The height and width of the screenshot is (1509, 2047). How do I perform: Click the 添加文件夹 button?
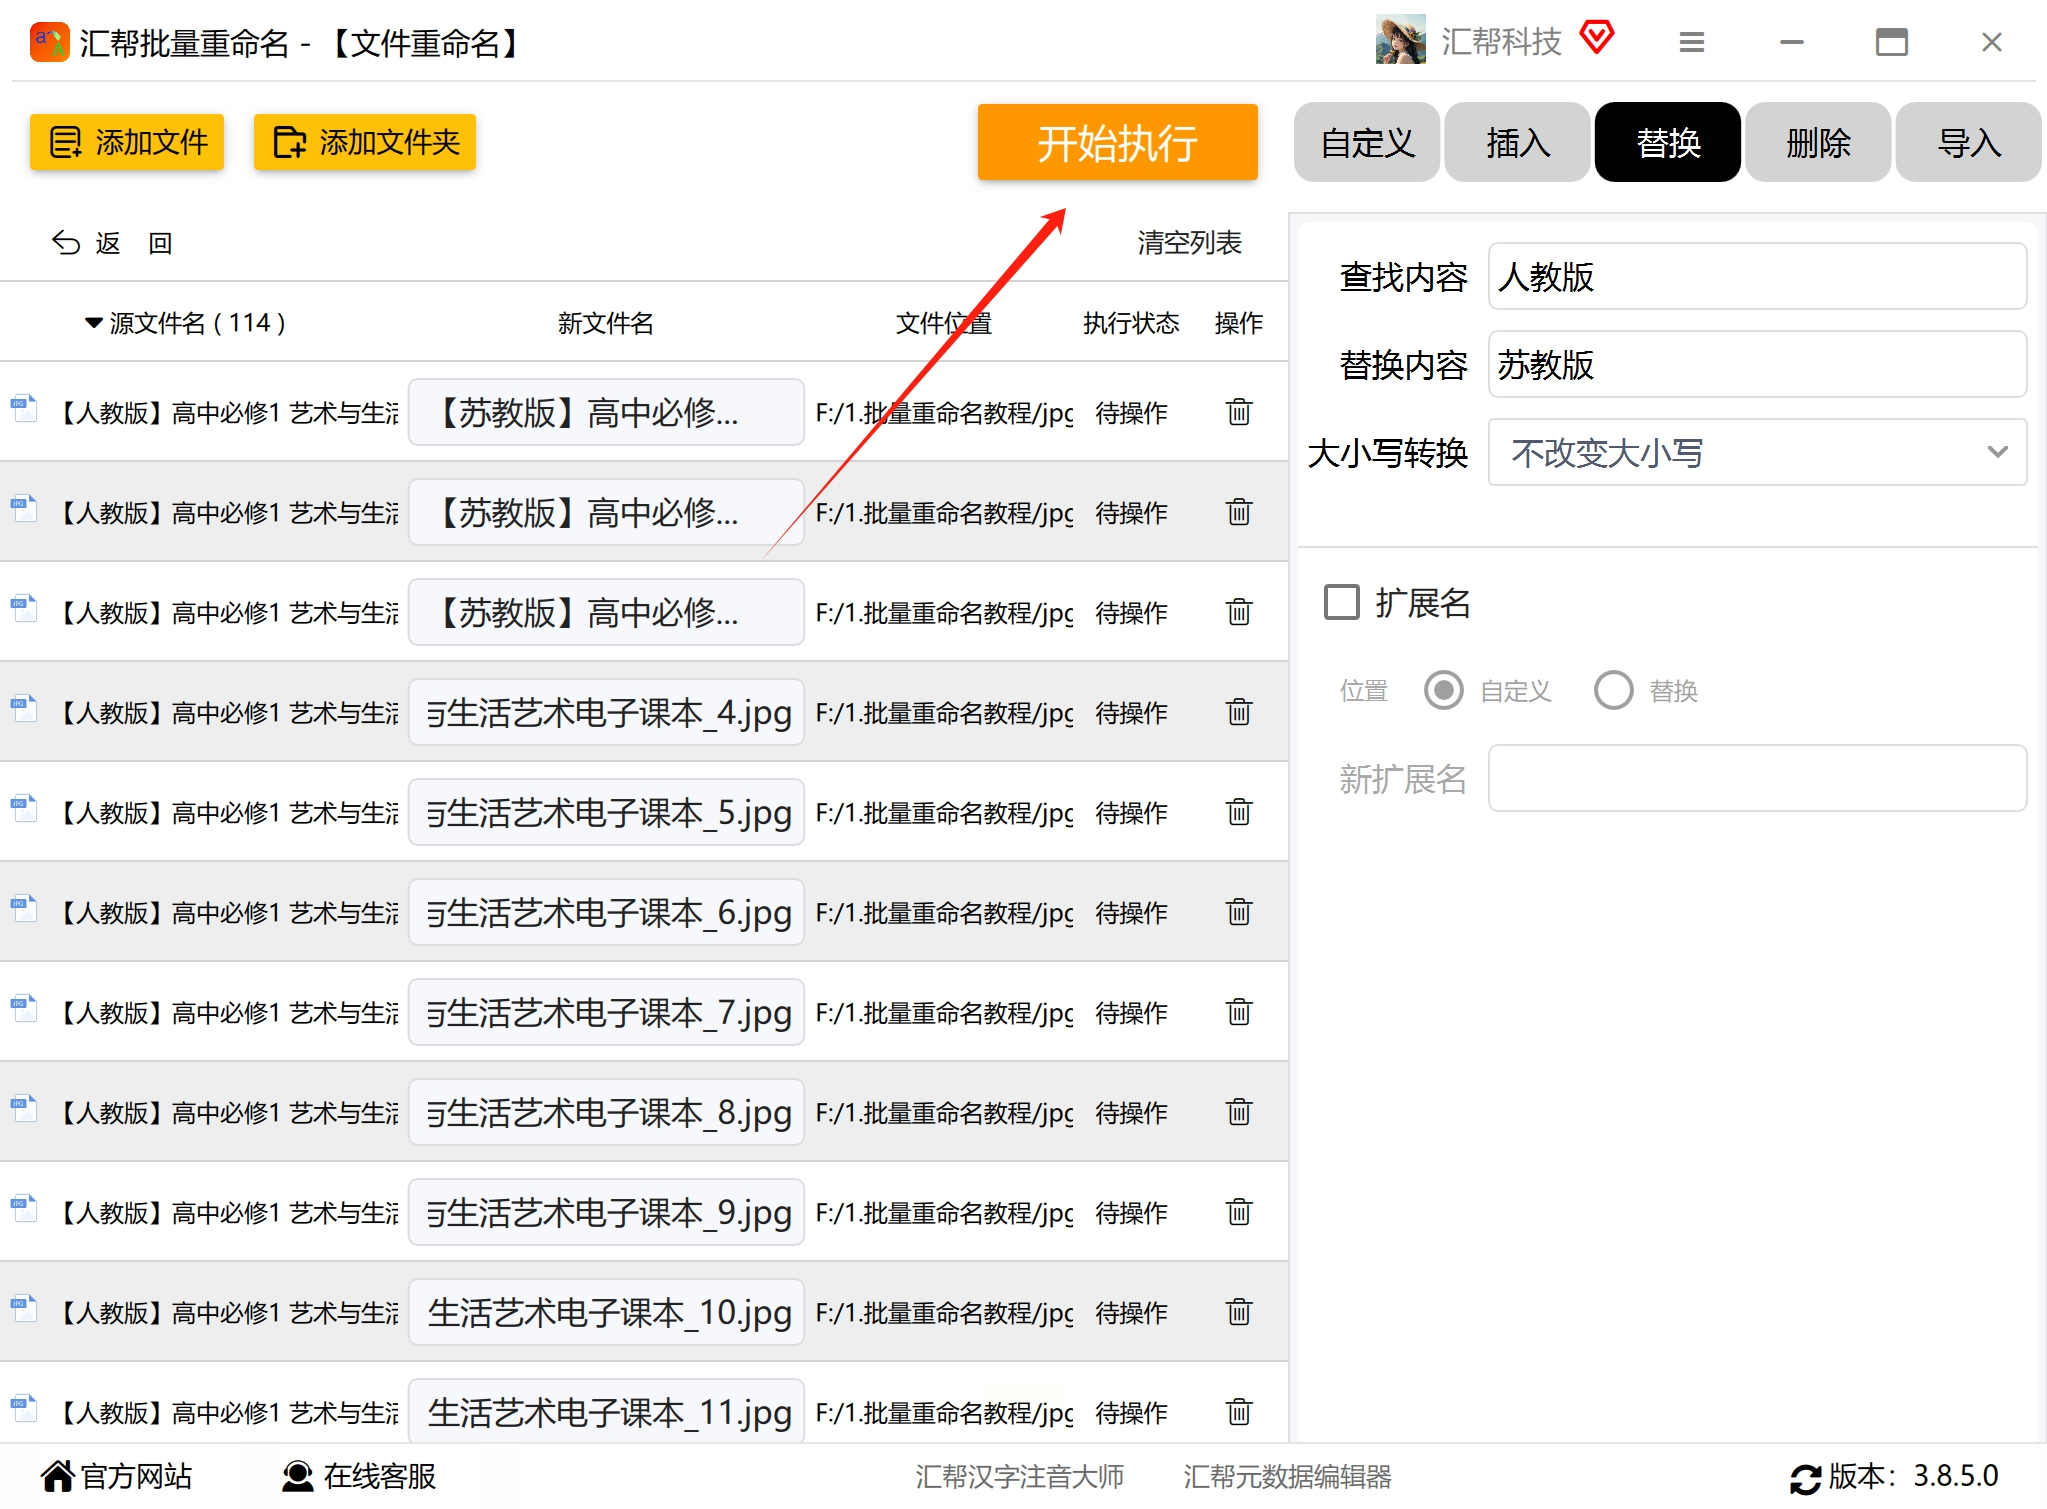[x=365, y=143]
